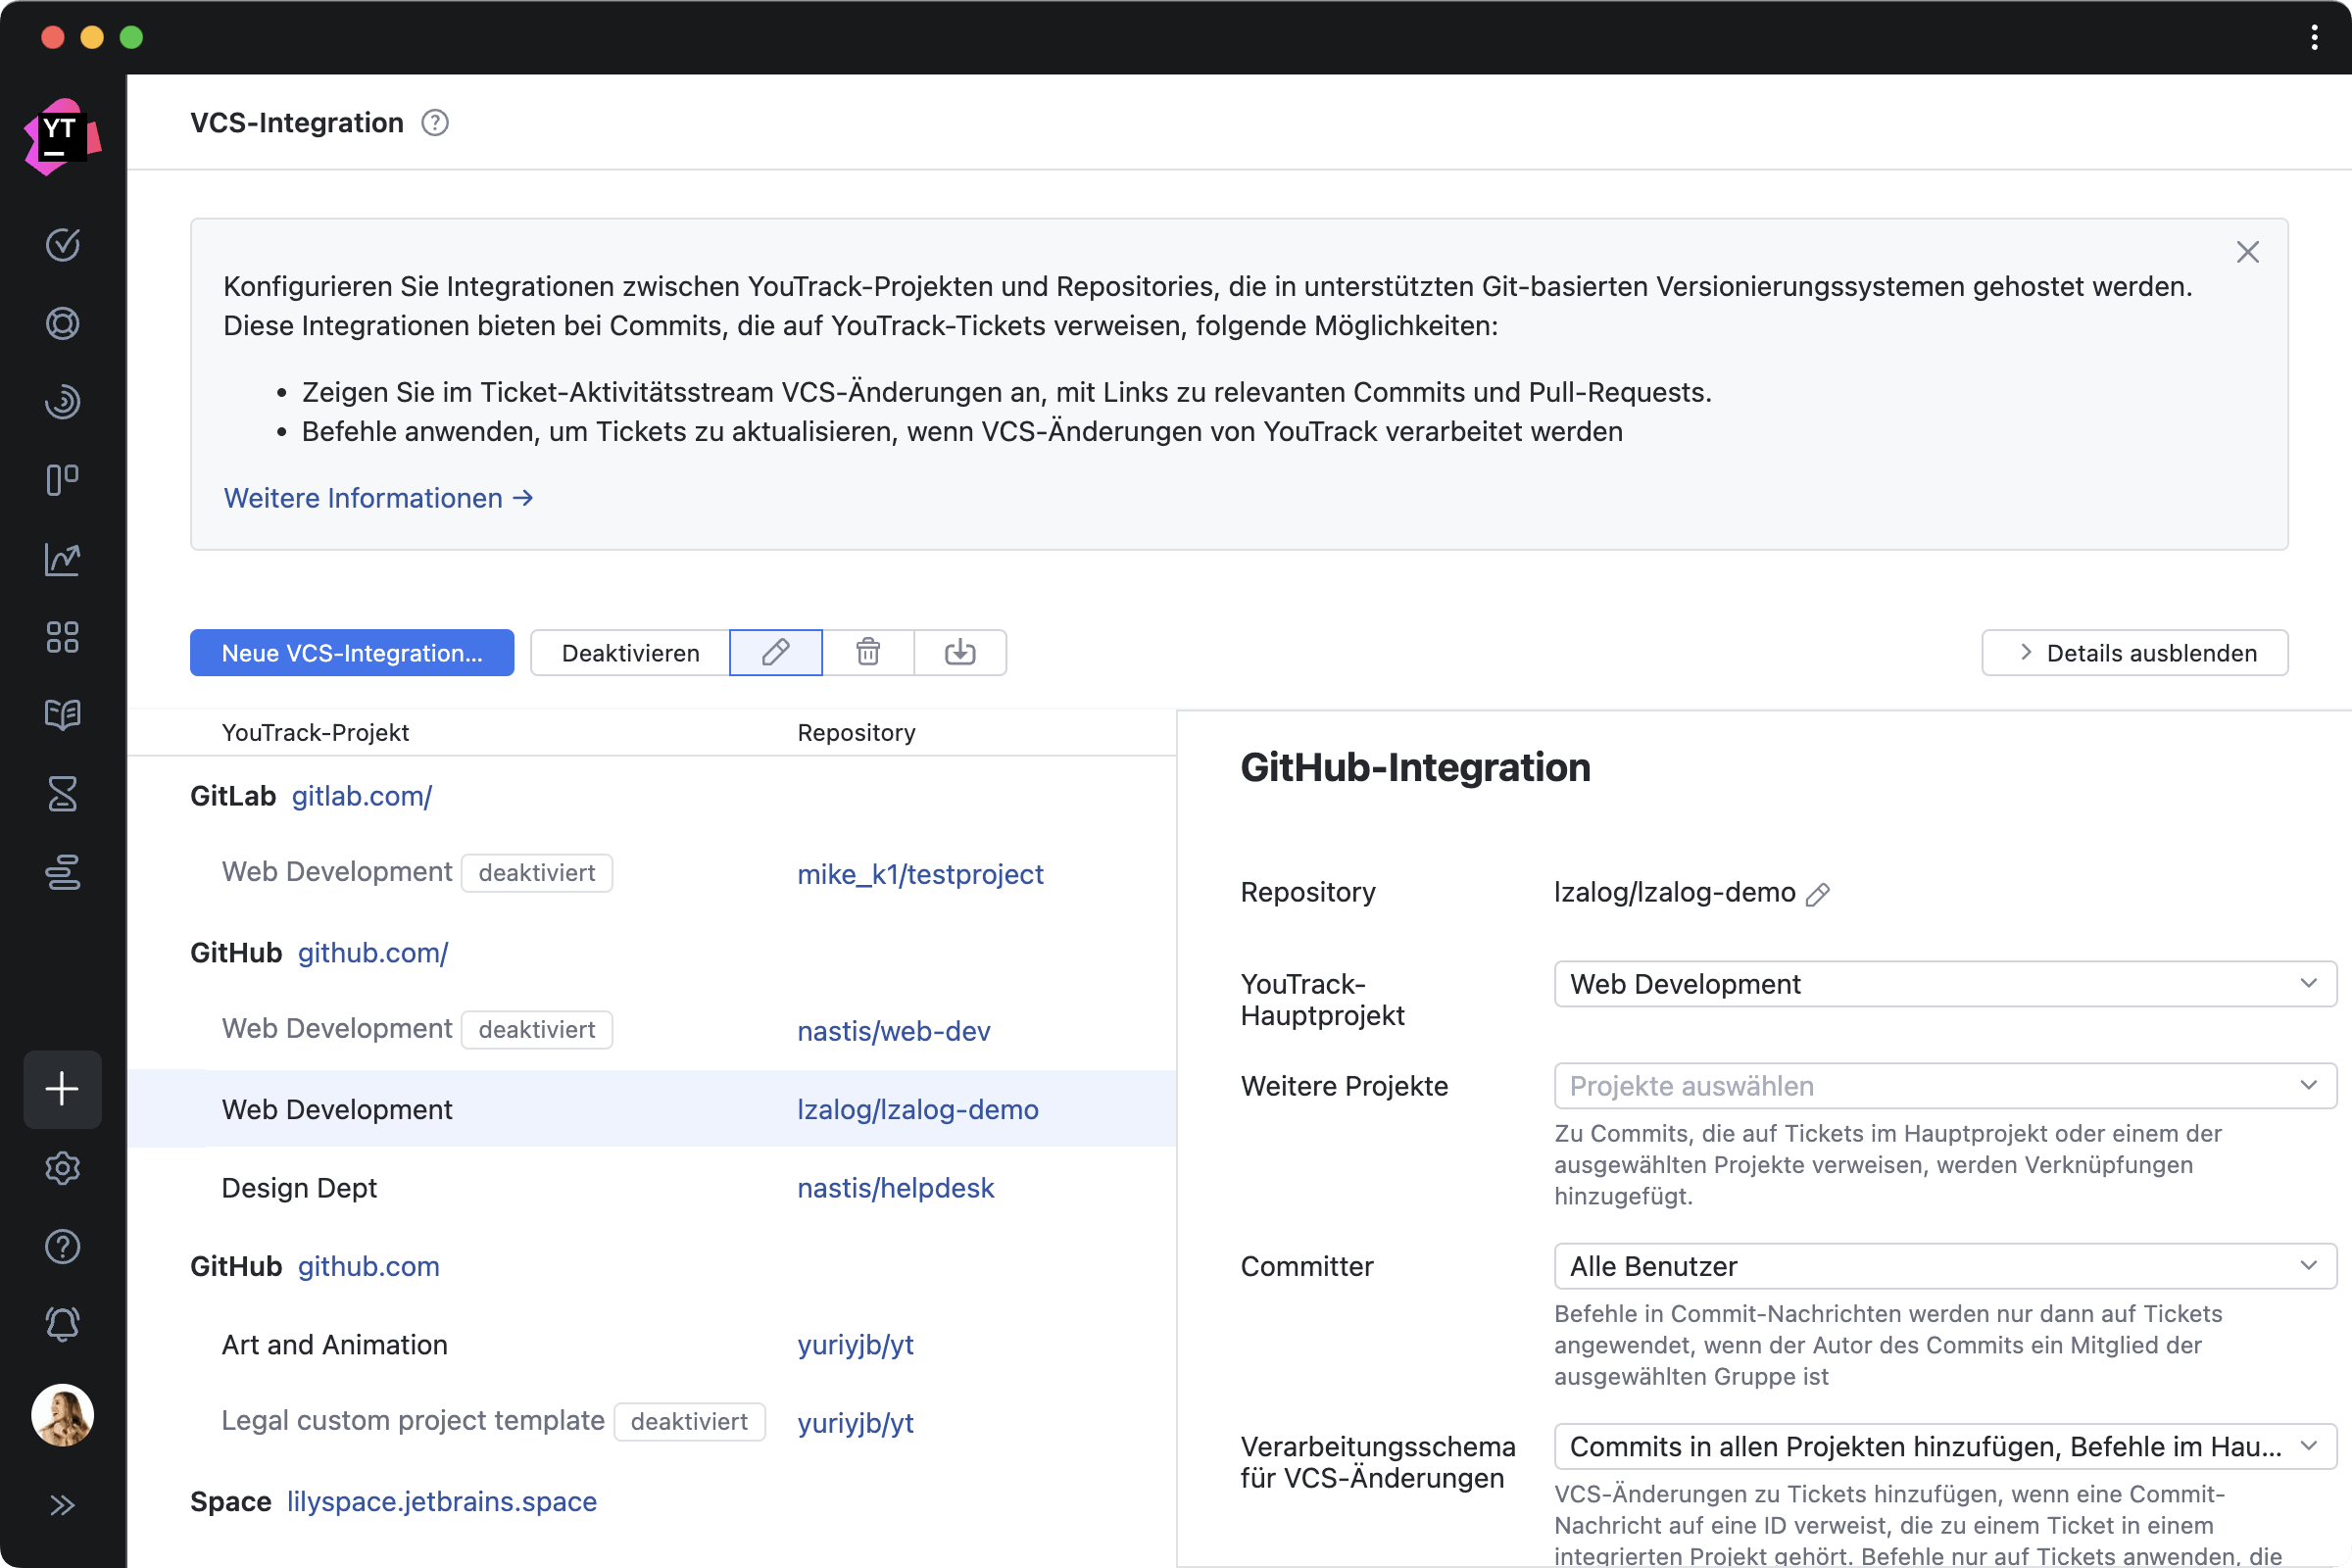Expand the Verarbeitungsschema dropdown

pyautogui.click(x=1944, y=1446)
